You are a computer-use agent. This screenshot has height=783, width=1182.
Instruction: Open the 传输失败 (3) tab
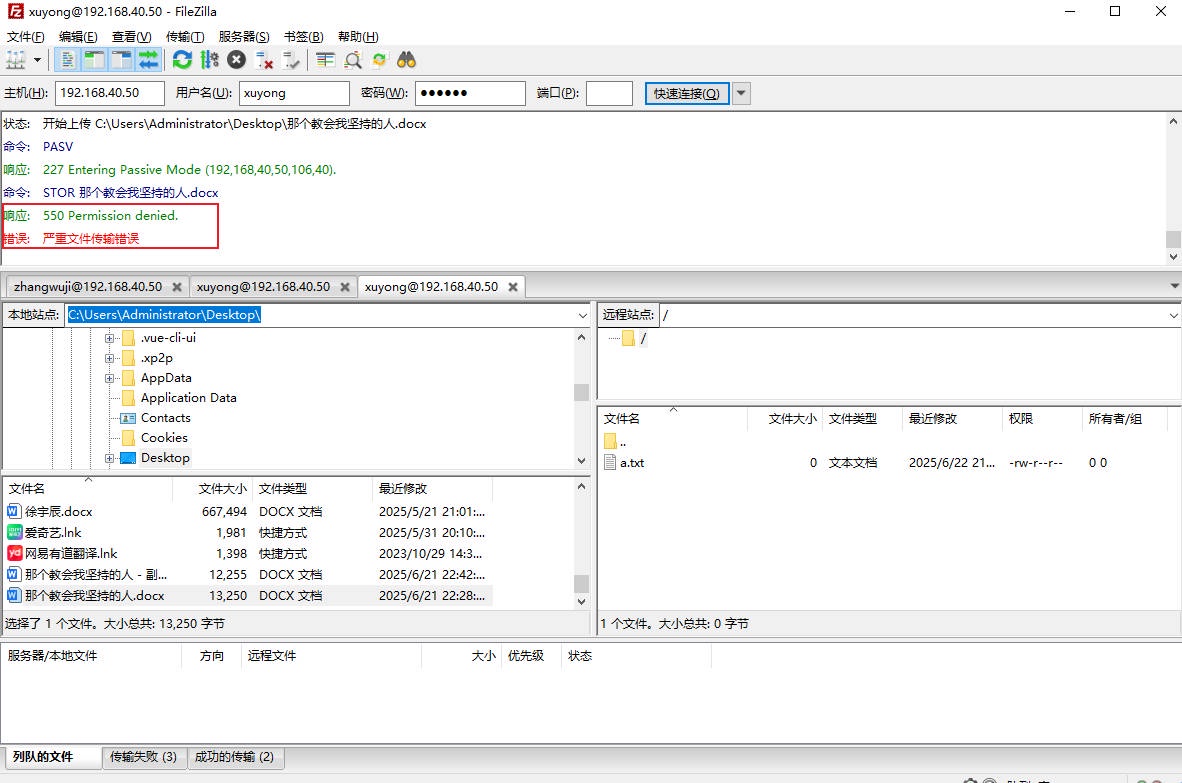pyautogui.click(x=144, y=757)
